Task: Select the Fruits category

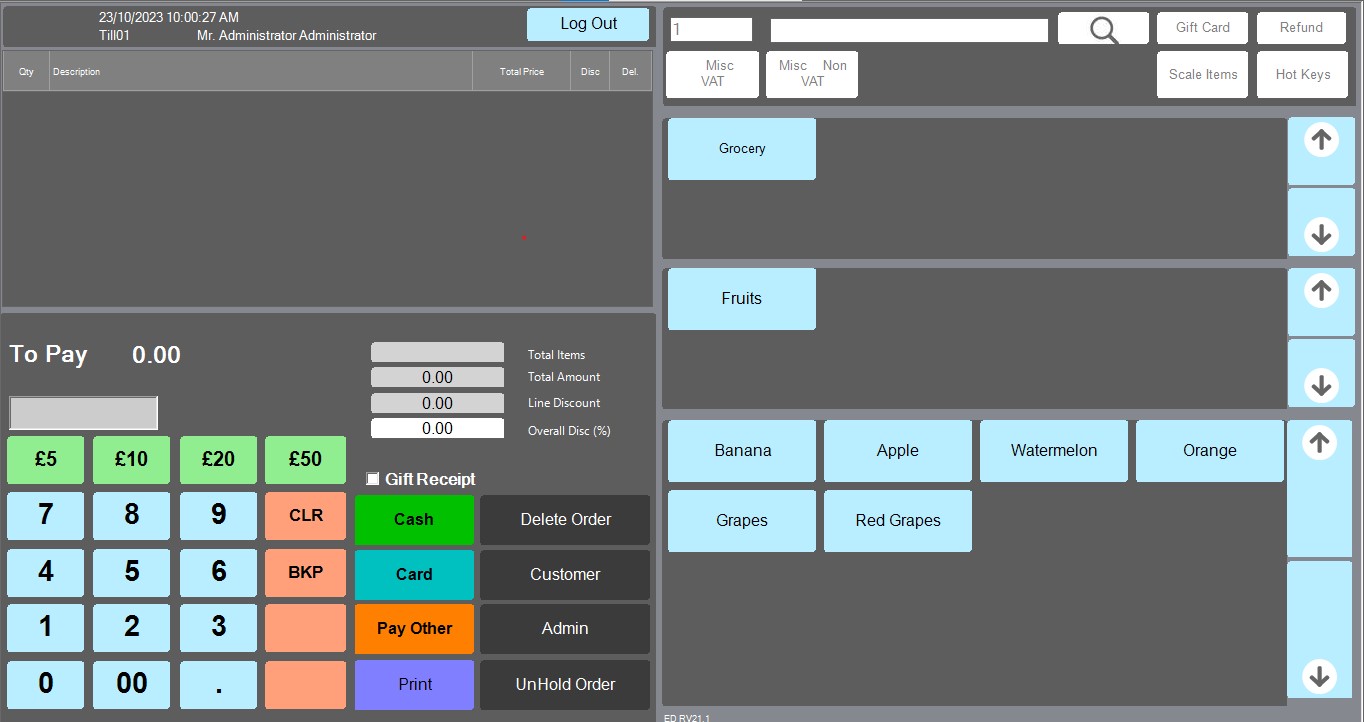Action: (741, 298)
